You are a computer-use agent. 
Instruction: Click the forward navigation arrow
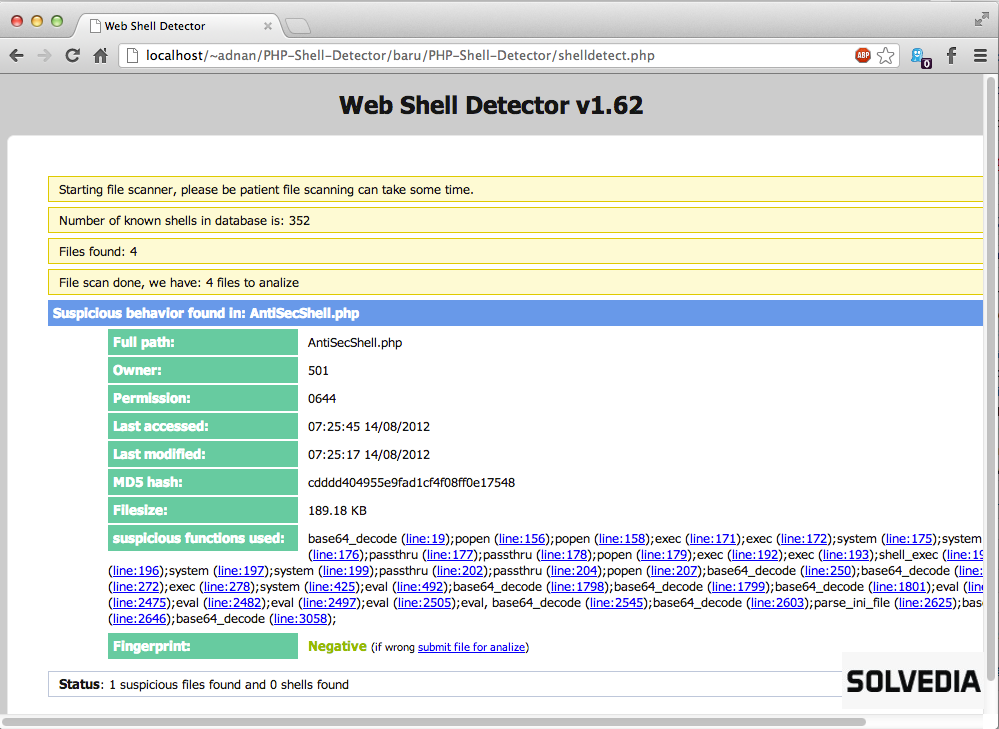(44, 55)
